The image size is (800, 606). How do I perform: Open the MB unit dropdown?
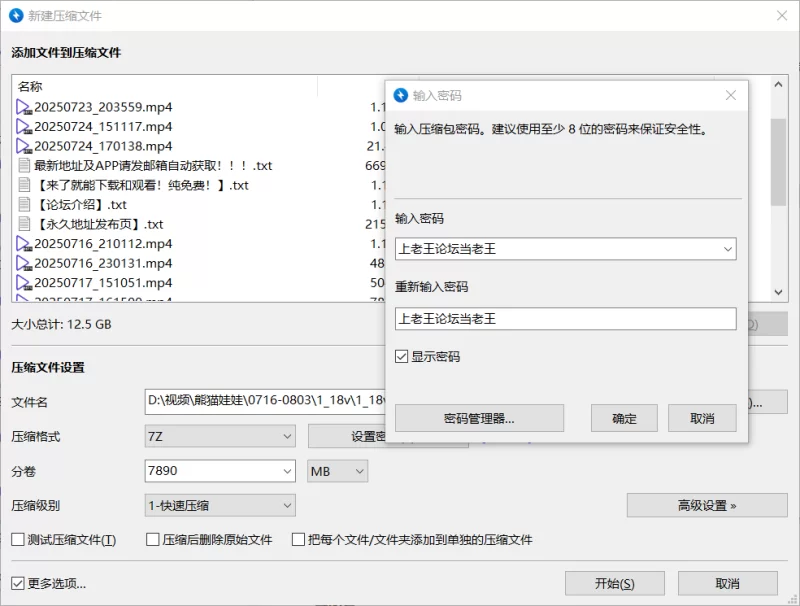(x=337, y=471)
